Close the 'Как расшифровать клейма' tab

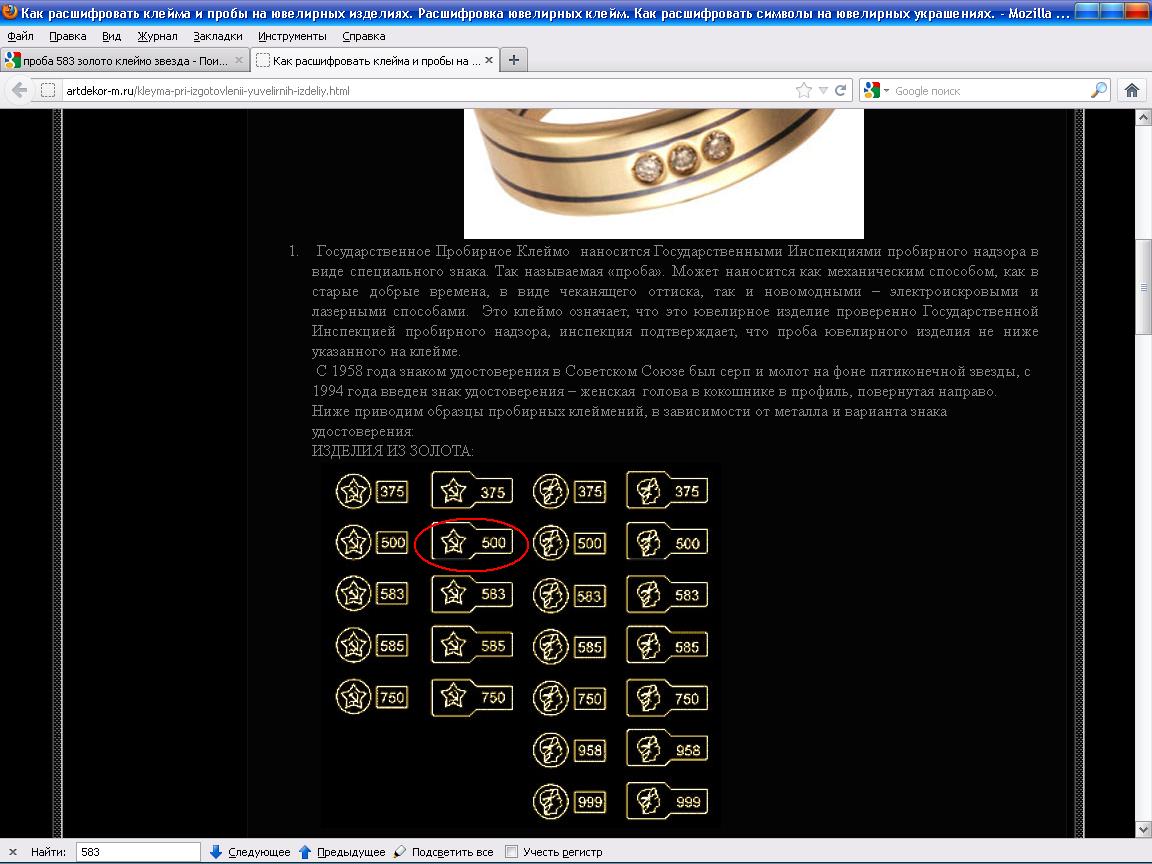(489, 60)
